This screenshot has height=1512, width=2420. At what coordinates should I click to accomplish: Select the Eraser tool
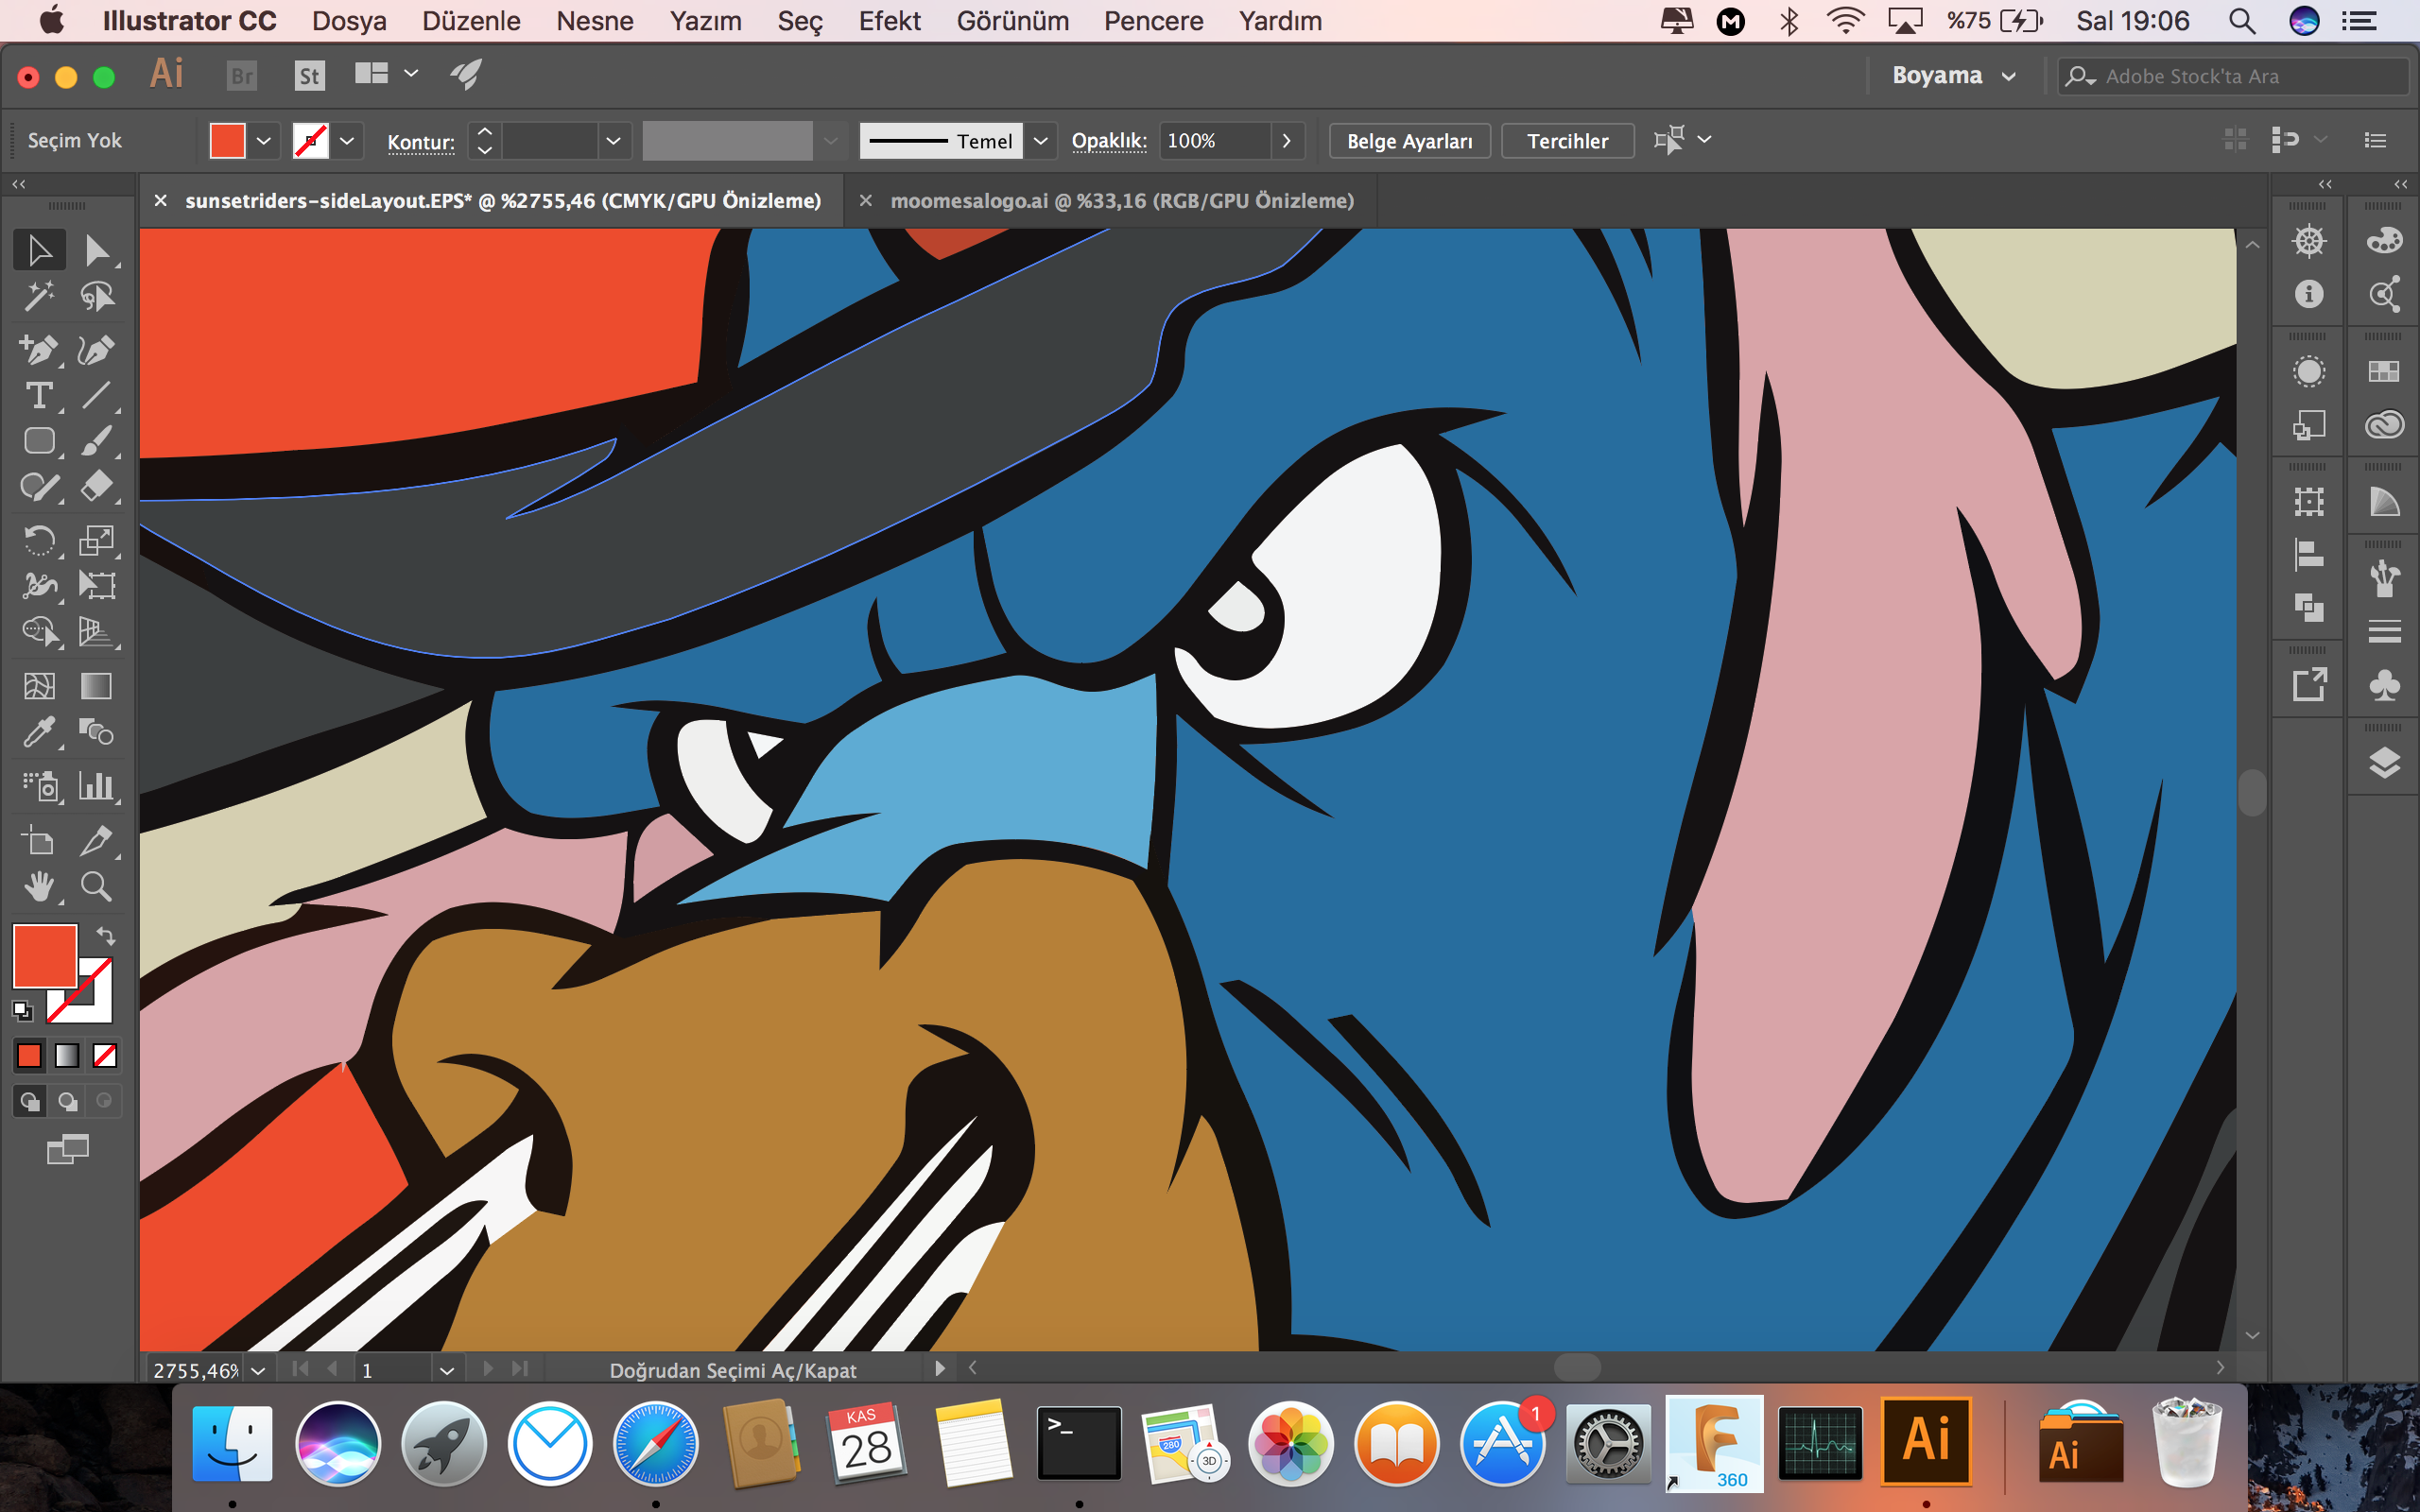click(96, 487)
